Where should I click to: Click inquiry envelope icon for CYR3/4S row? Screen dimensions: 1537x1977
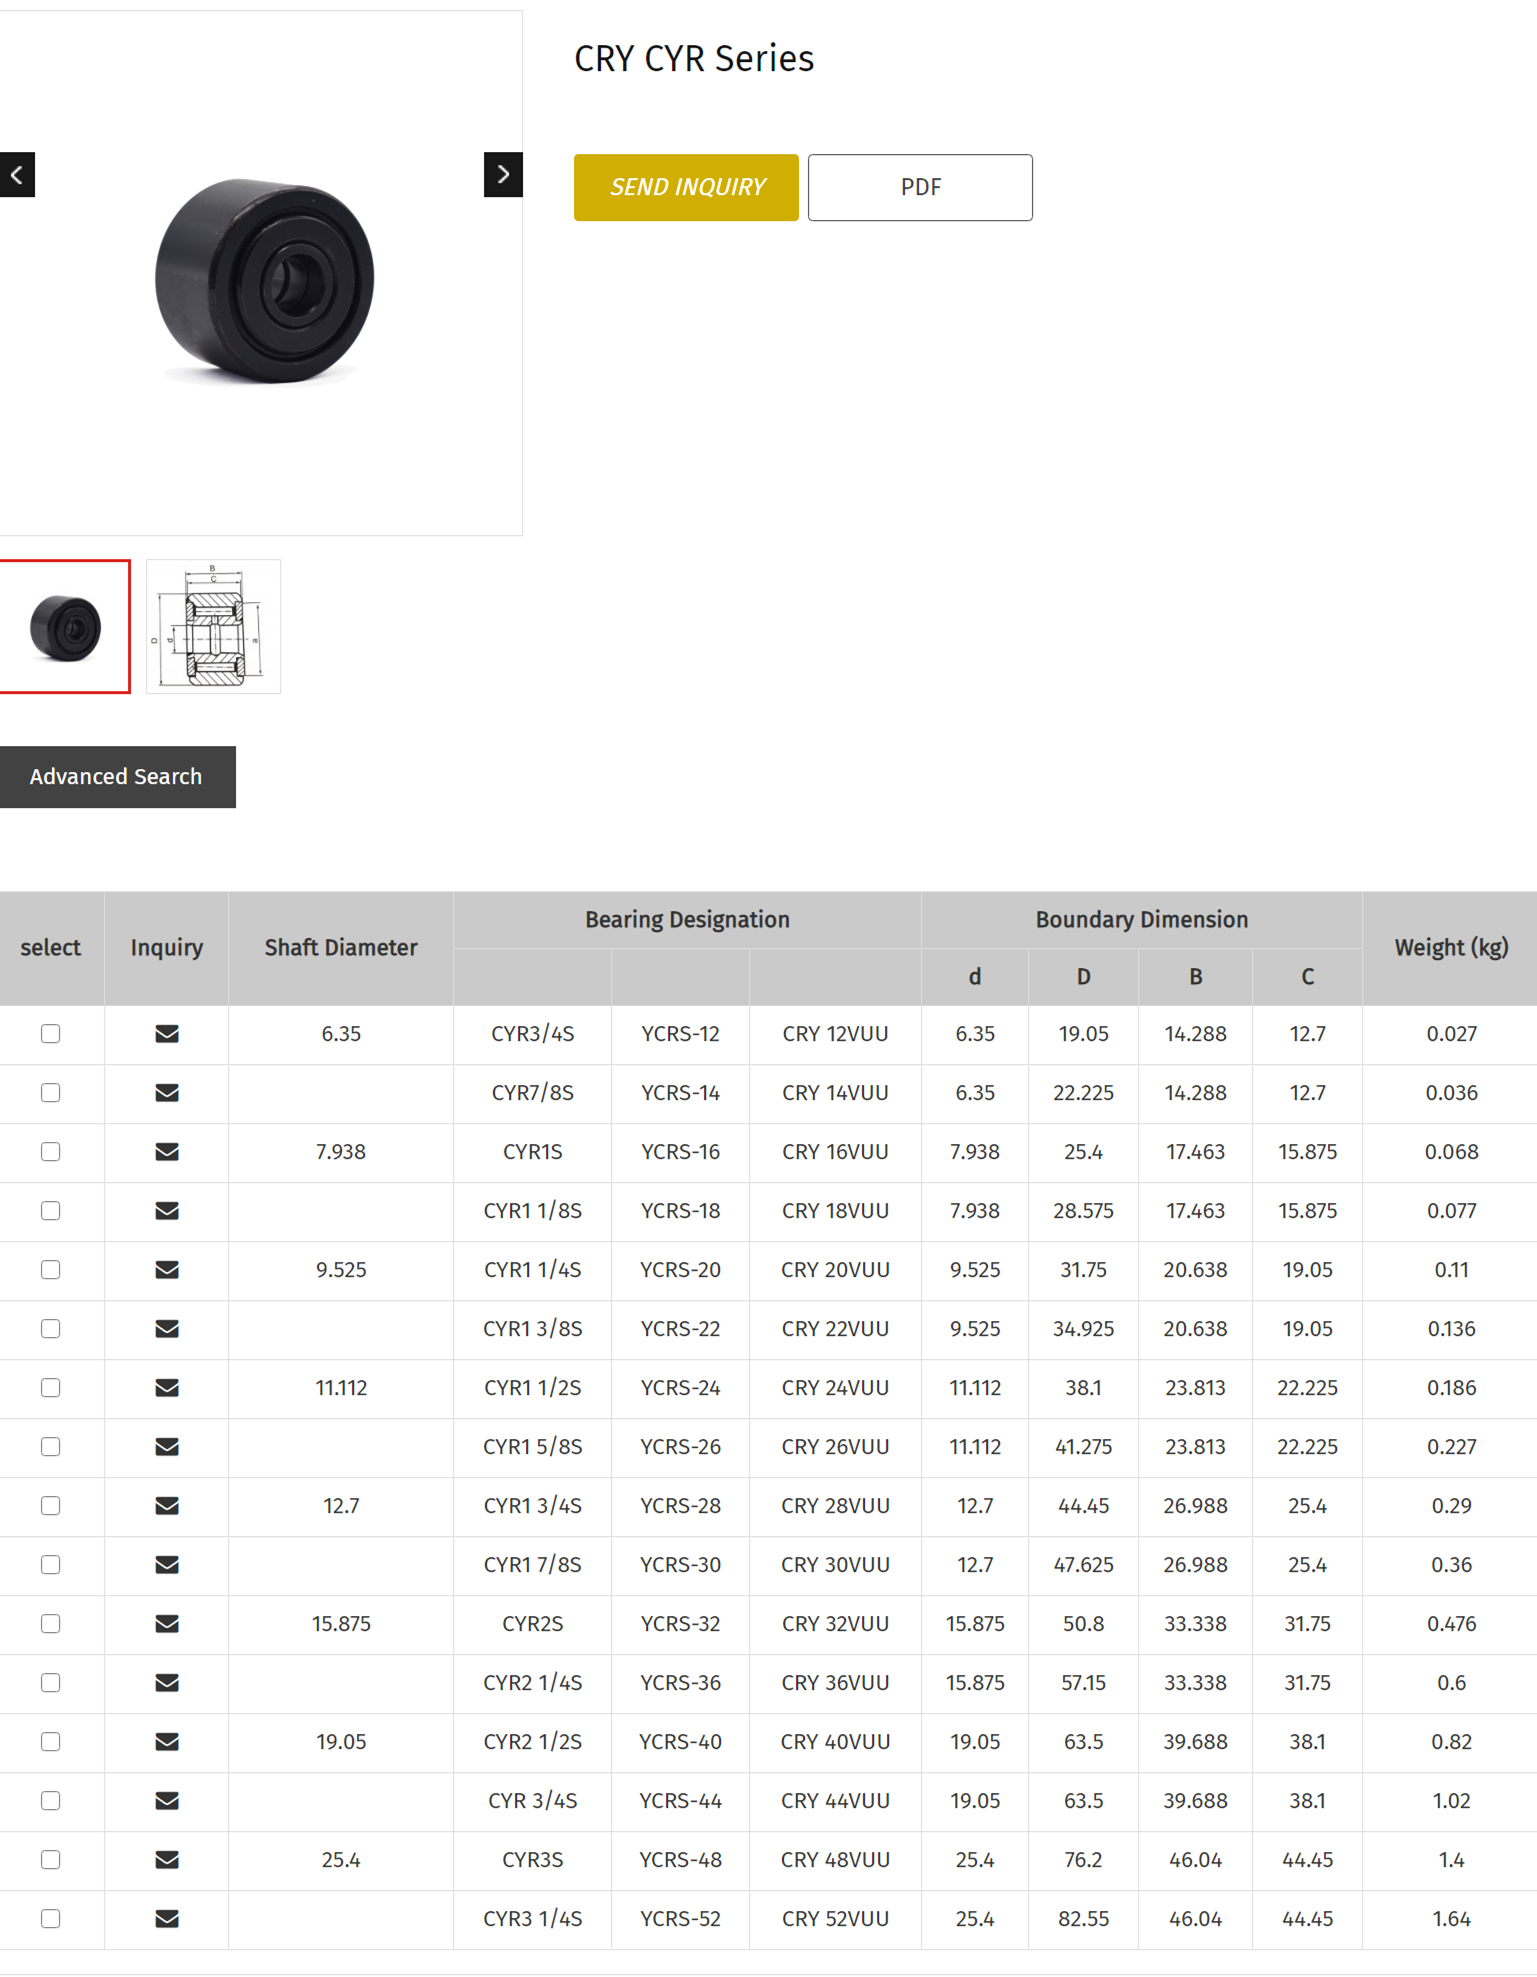coord(167,1034)
